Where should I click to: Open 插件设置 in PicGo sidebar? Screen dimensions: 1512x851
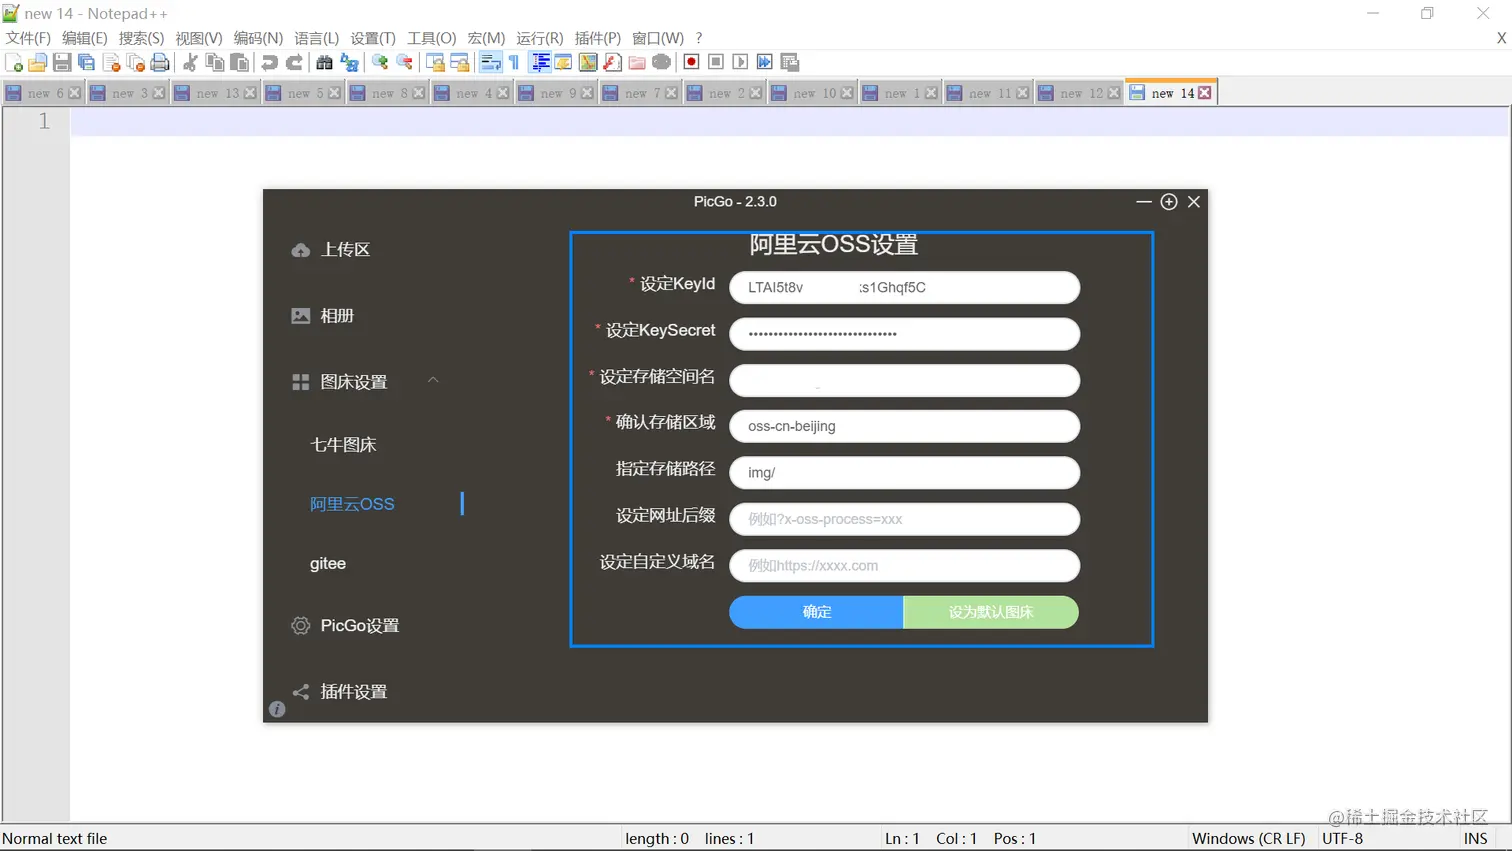(339, 691)
